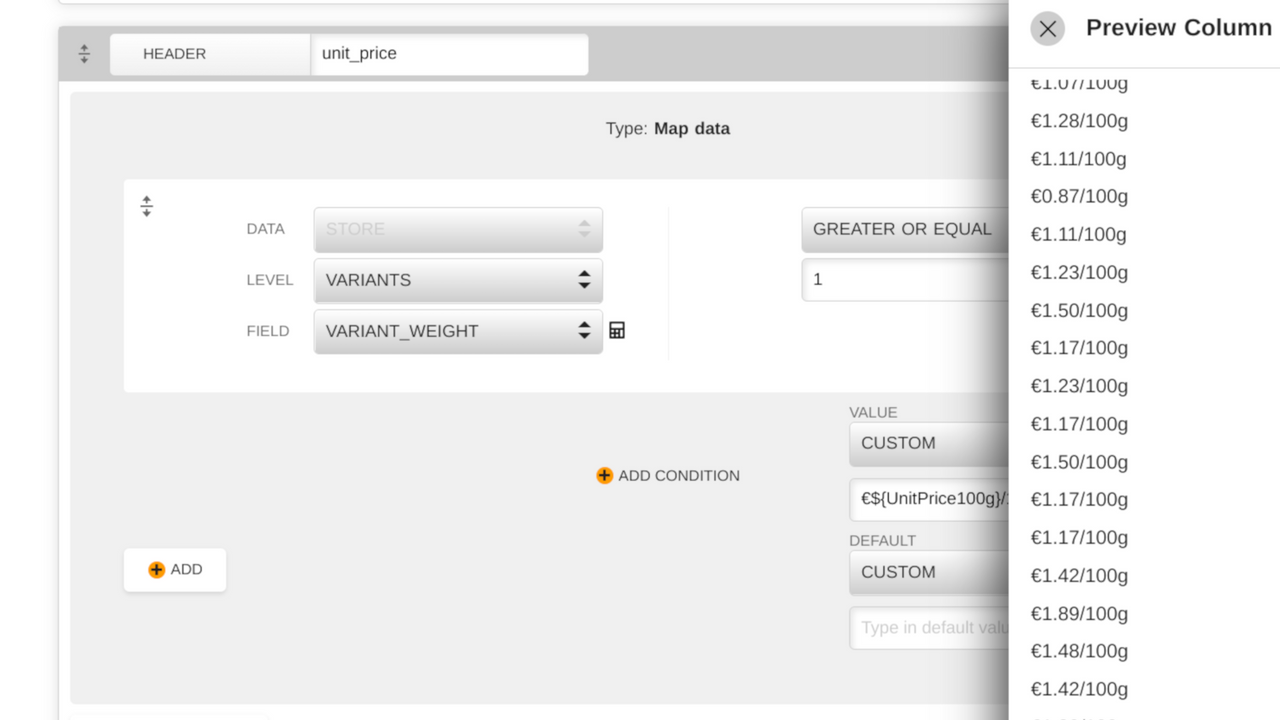This screenshot has height=720, width=1280.
Task: Open the VALUE CUSTOM dropdown
Action: point(930,443)
